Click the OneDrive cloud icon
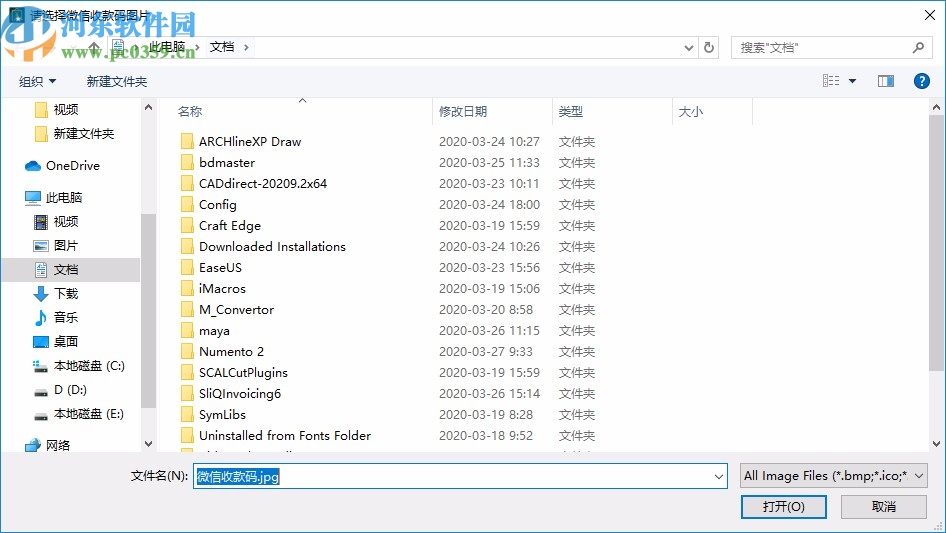This screenshot has width=946, height=533. (33, 166)
